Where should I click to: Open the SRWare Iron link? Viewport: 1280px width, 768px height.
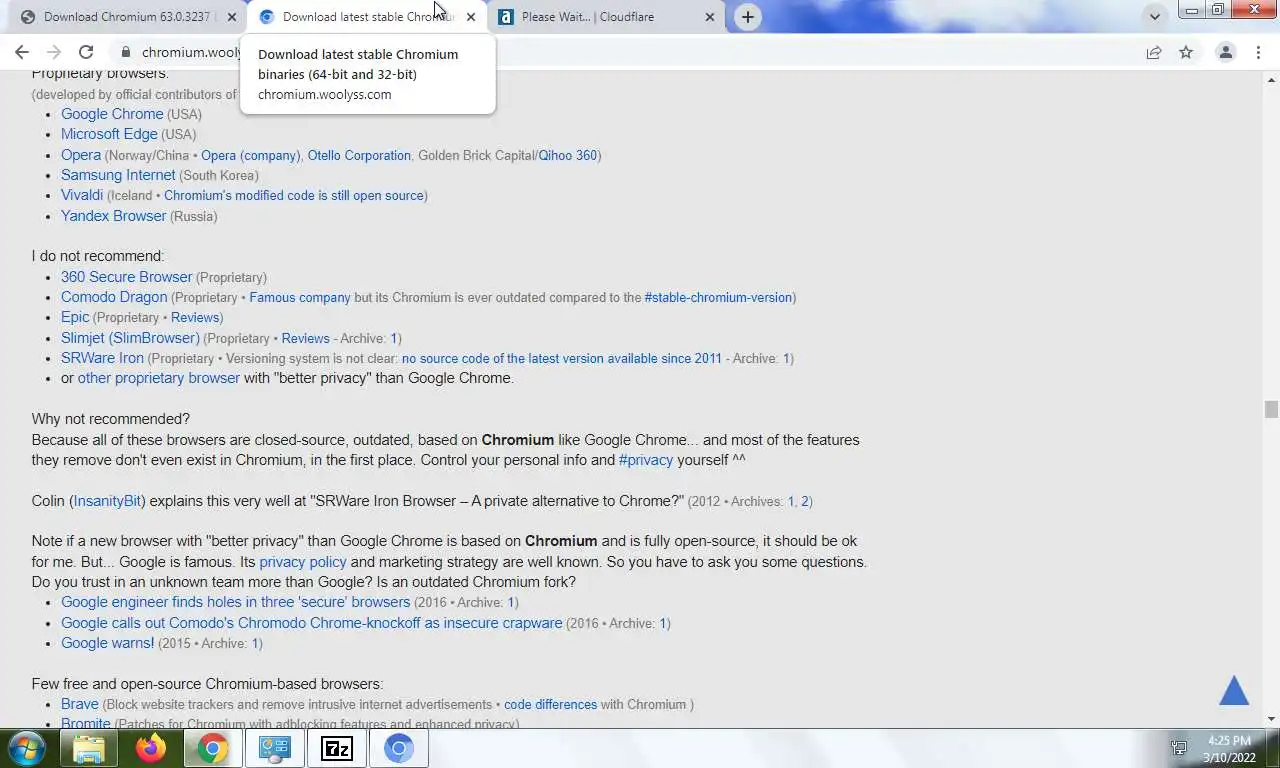point(102,358)
